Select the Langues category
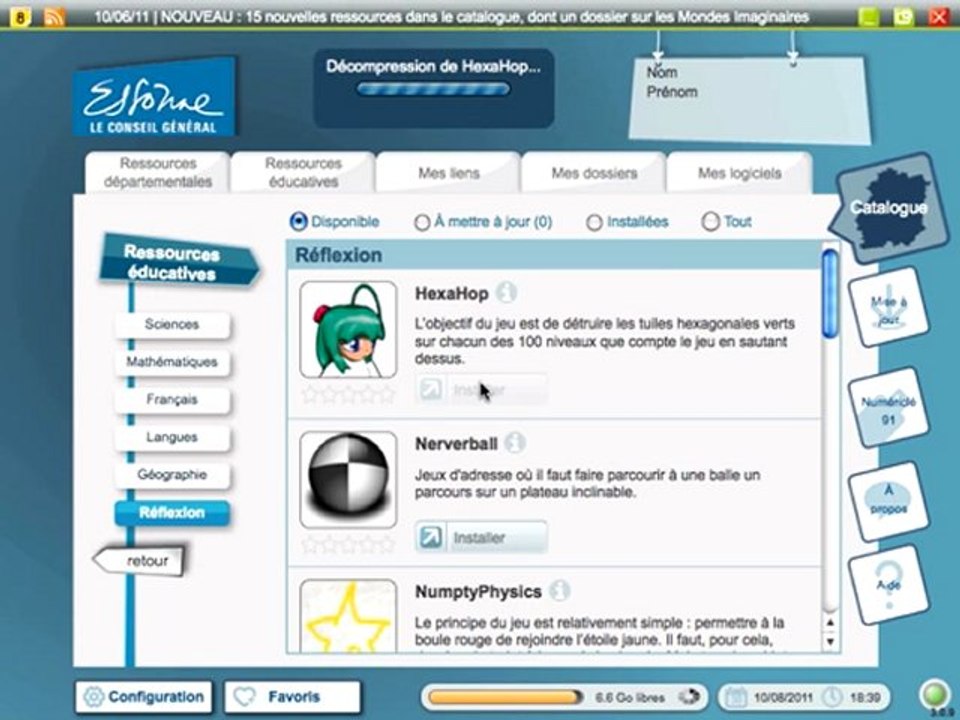Screen dimensions: 960x720 click(x=172, y=437)
